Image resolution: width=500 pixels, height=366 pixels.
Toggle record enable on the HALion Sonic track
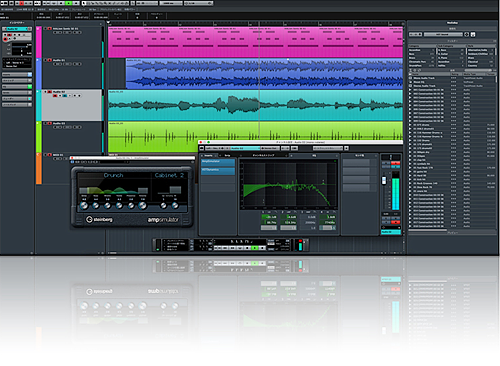[50, 29]
